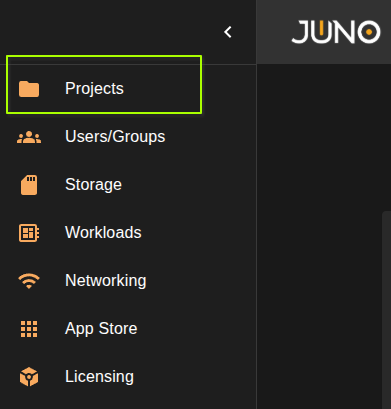This screenshot has height=409, width=391.
Task: Click the JUNO logo
Action: [x=336, y=32]
